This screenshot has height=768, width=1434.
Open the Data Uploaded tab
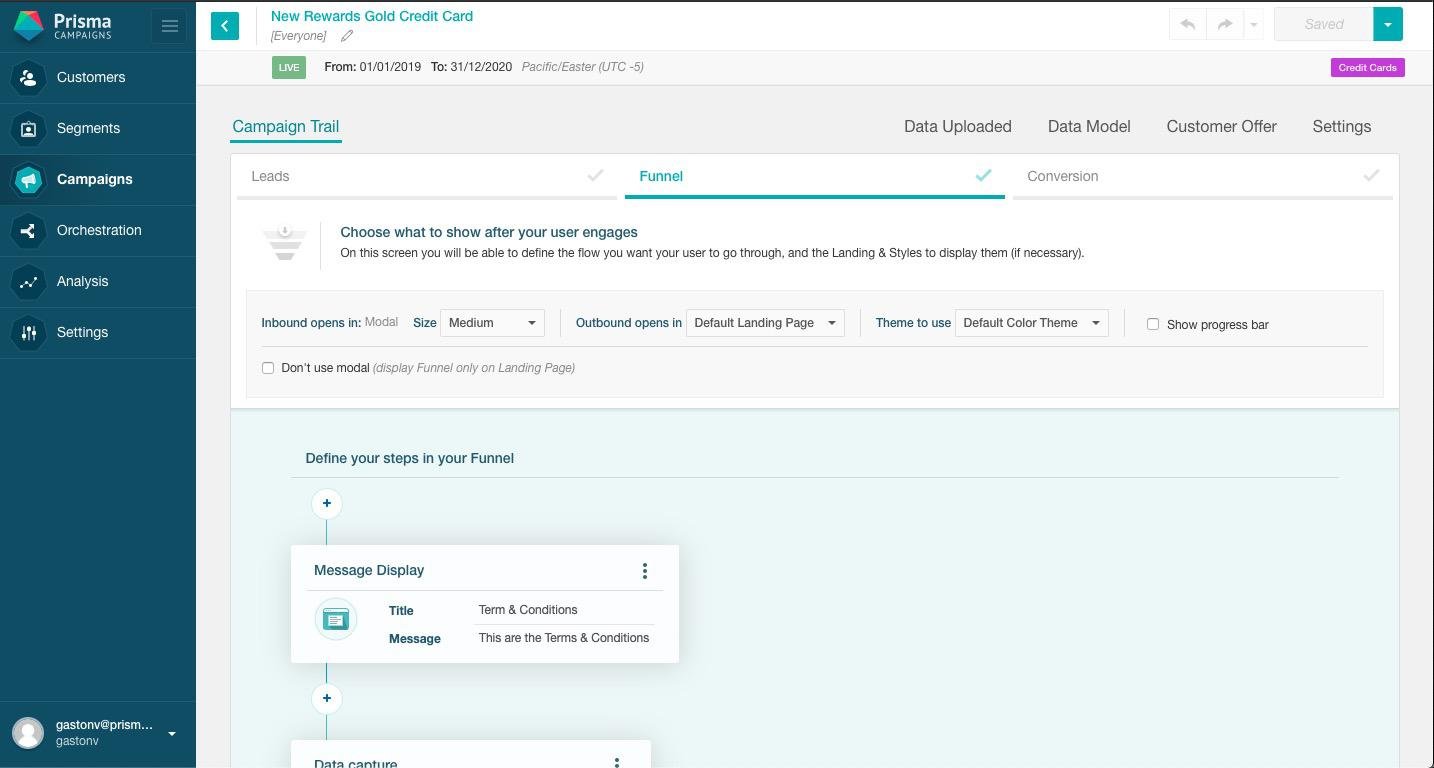pyautogui.click(x=958, y=126)
